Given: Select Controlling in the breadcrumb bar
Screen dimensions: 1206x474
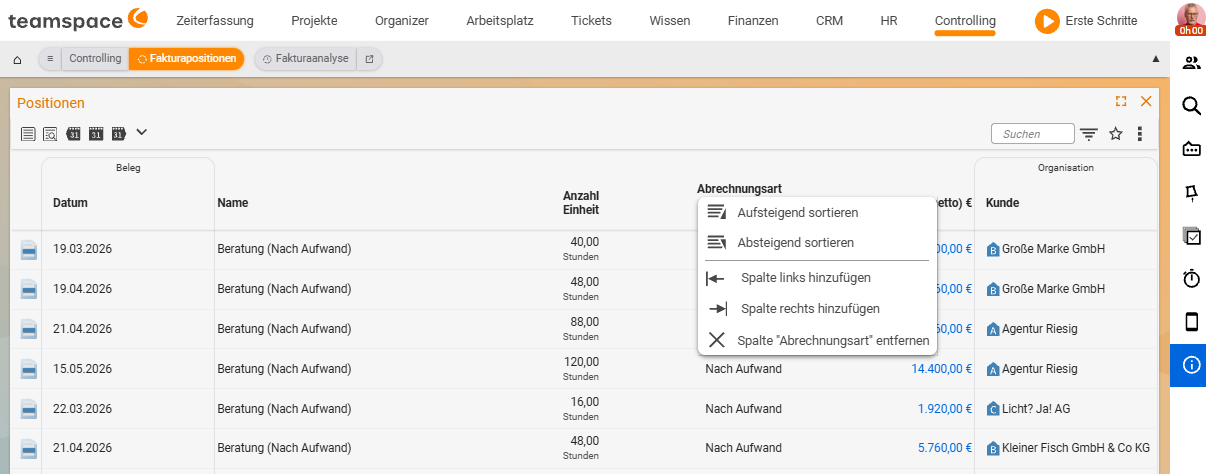Looking at the screenshot, I should coord(95,59).
